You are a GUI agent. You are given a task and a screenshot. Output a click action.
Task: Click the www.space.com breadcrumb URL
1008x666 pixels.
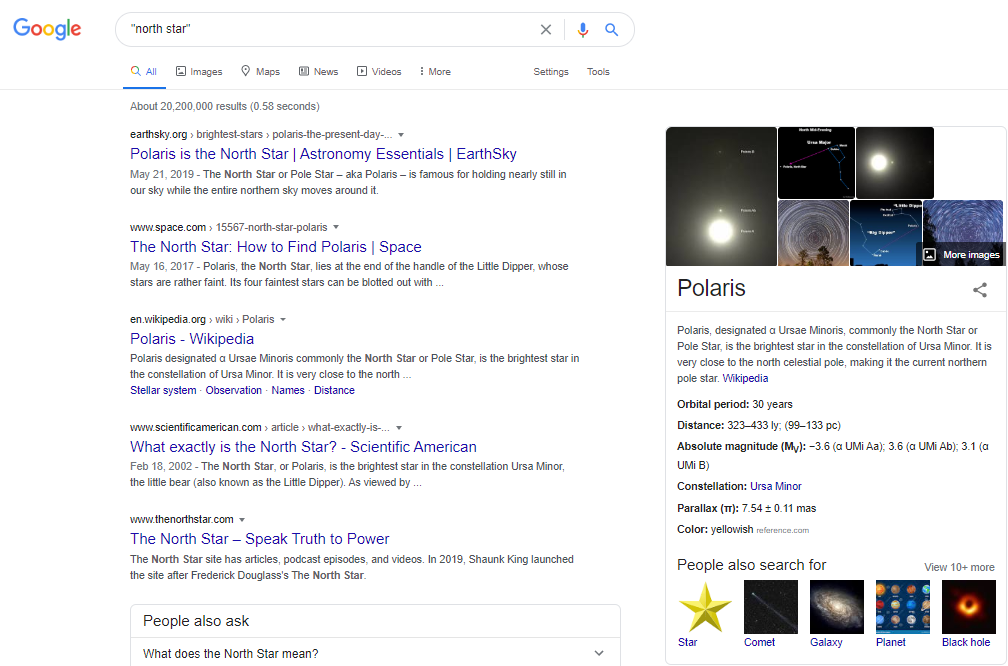pyautogui.click(x=228, y=227)
